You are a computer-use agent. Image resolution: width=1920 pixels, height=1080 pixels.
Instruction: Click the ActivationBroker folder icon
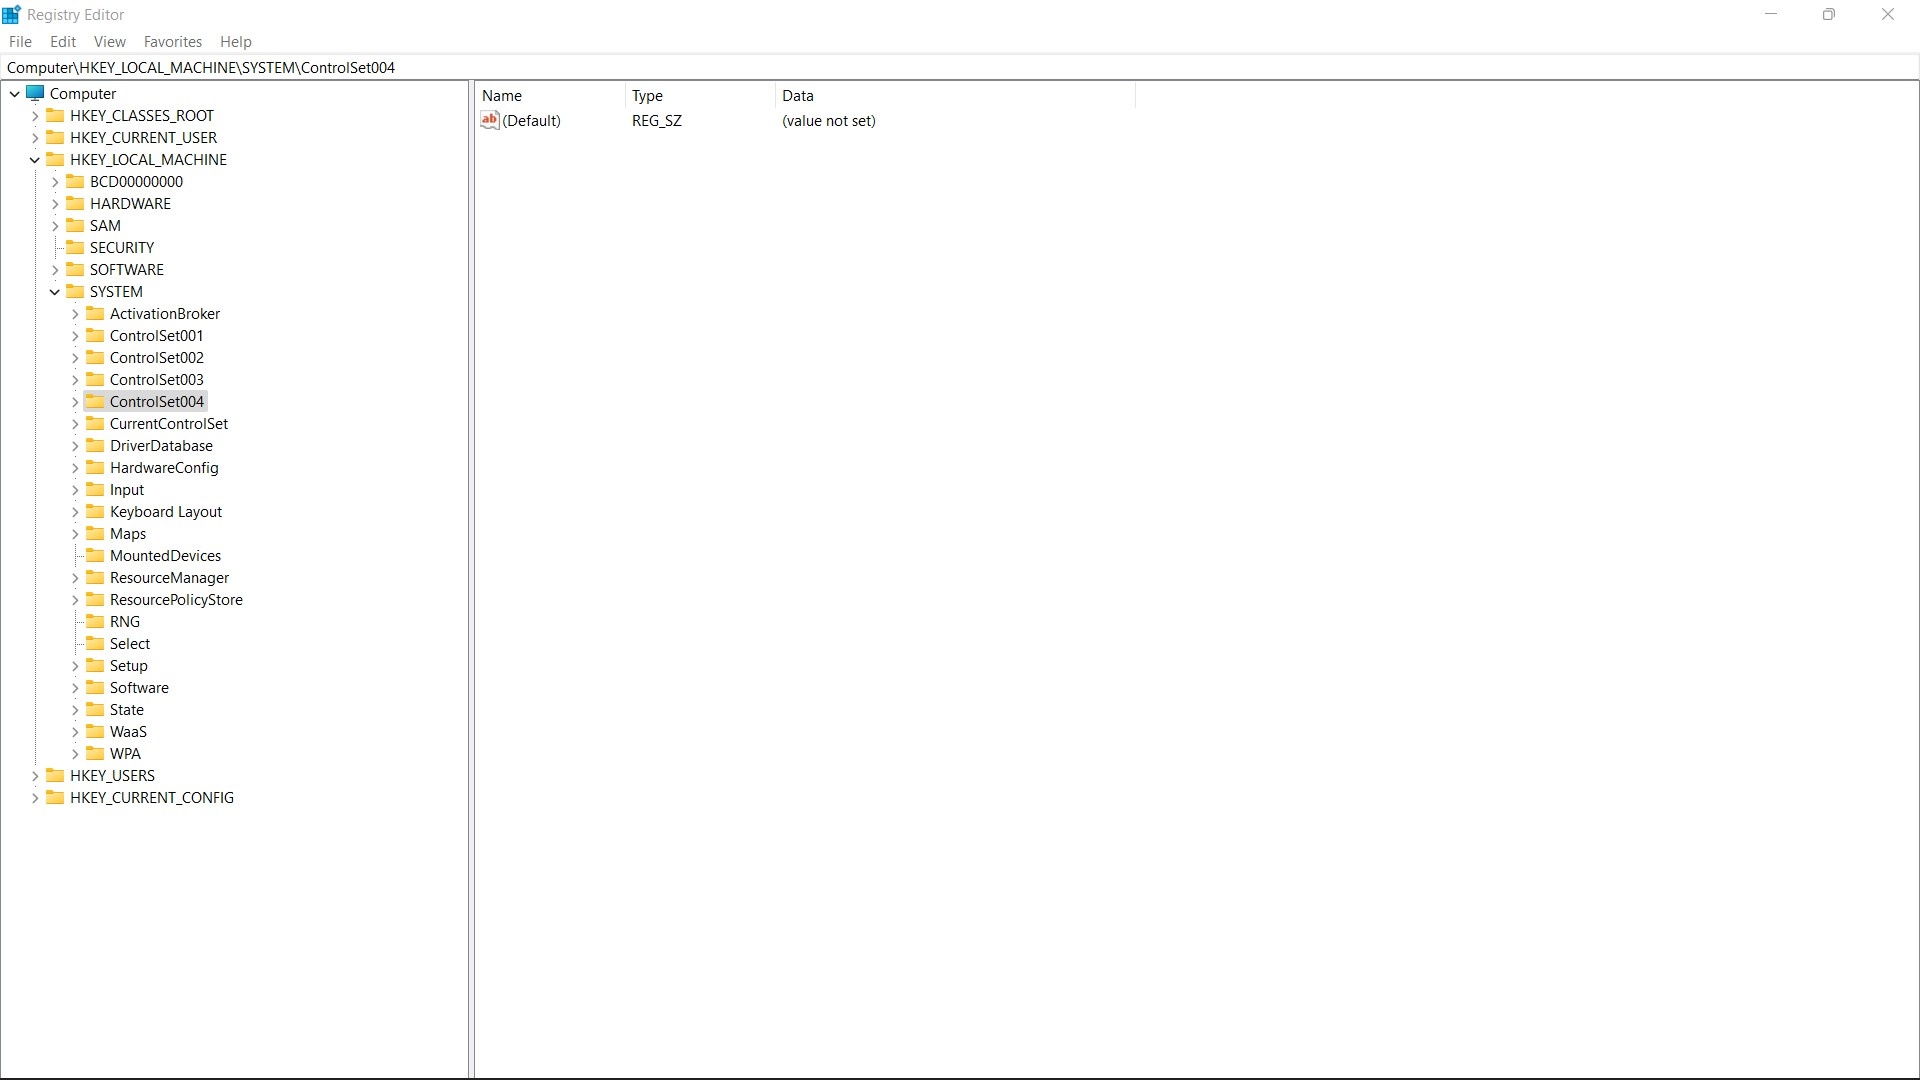95,313
